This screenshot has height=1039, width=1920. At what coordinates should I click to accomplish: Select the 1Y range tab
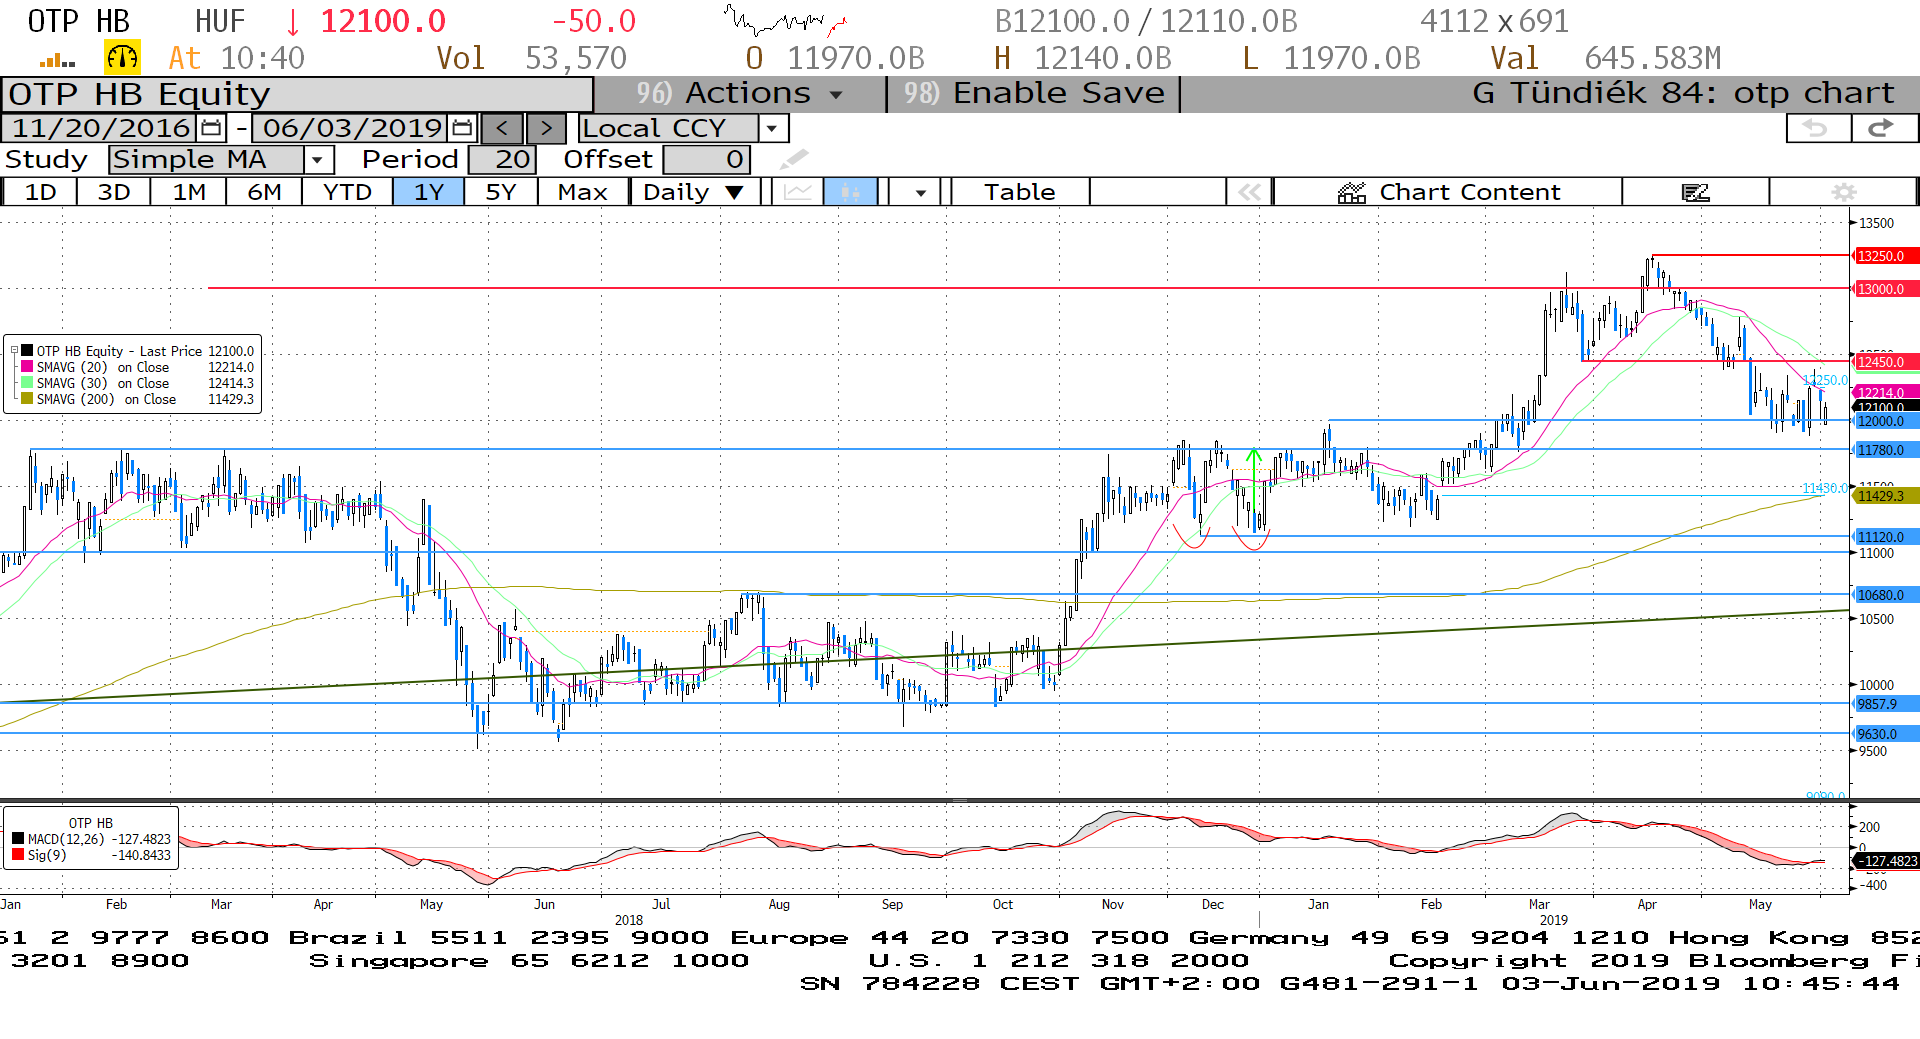tap(429, 192)
